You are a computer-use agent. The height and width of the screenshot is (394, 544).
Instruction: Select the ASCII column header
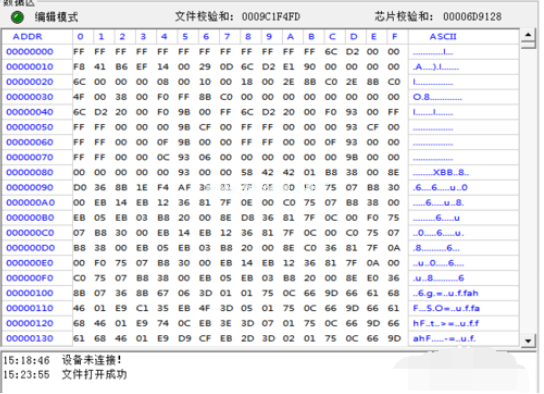coord(443,36)
